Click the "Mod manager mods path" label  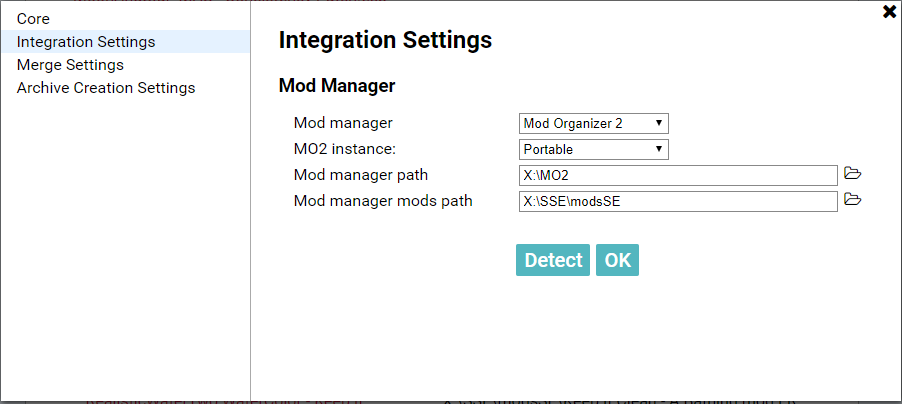[x=383, y=201]
